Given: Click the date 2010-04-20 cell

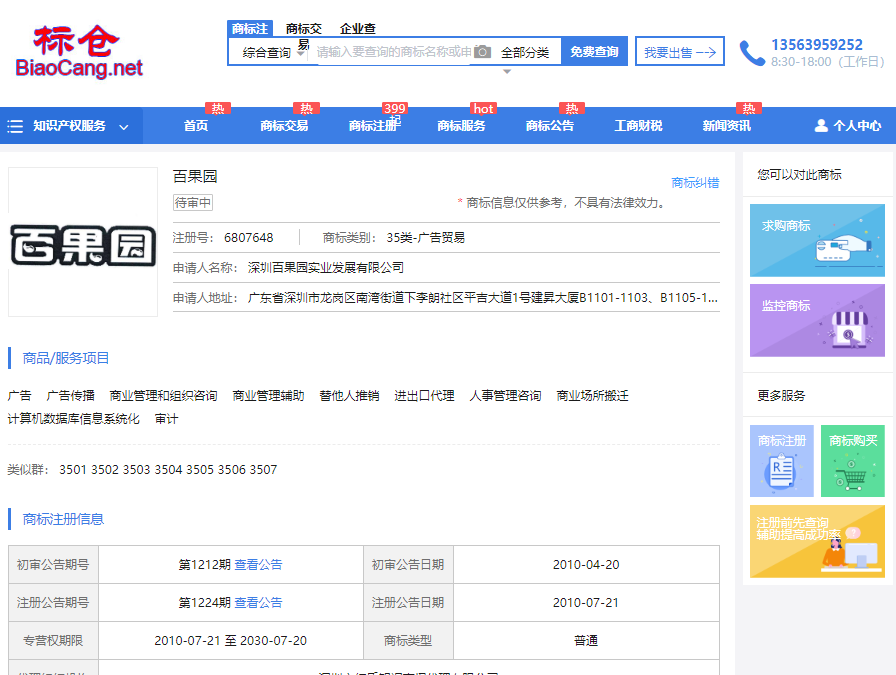Looking at the screenshot, I should click(586, 565).
